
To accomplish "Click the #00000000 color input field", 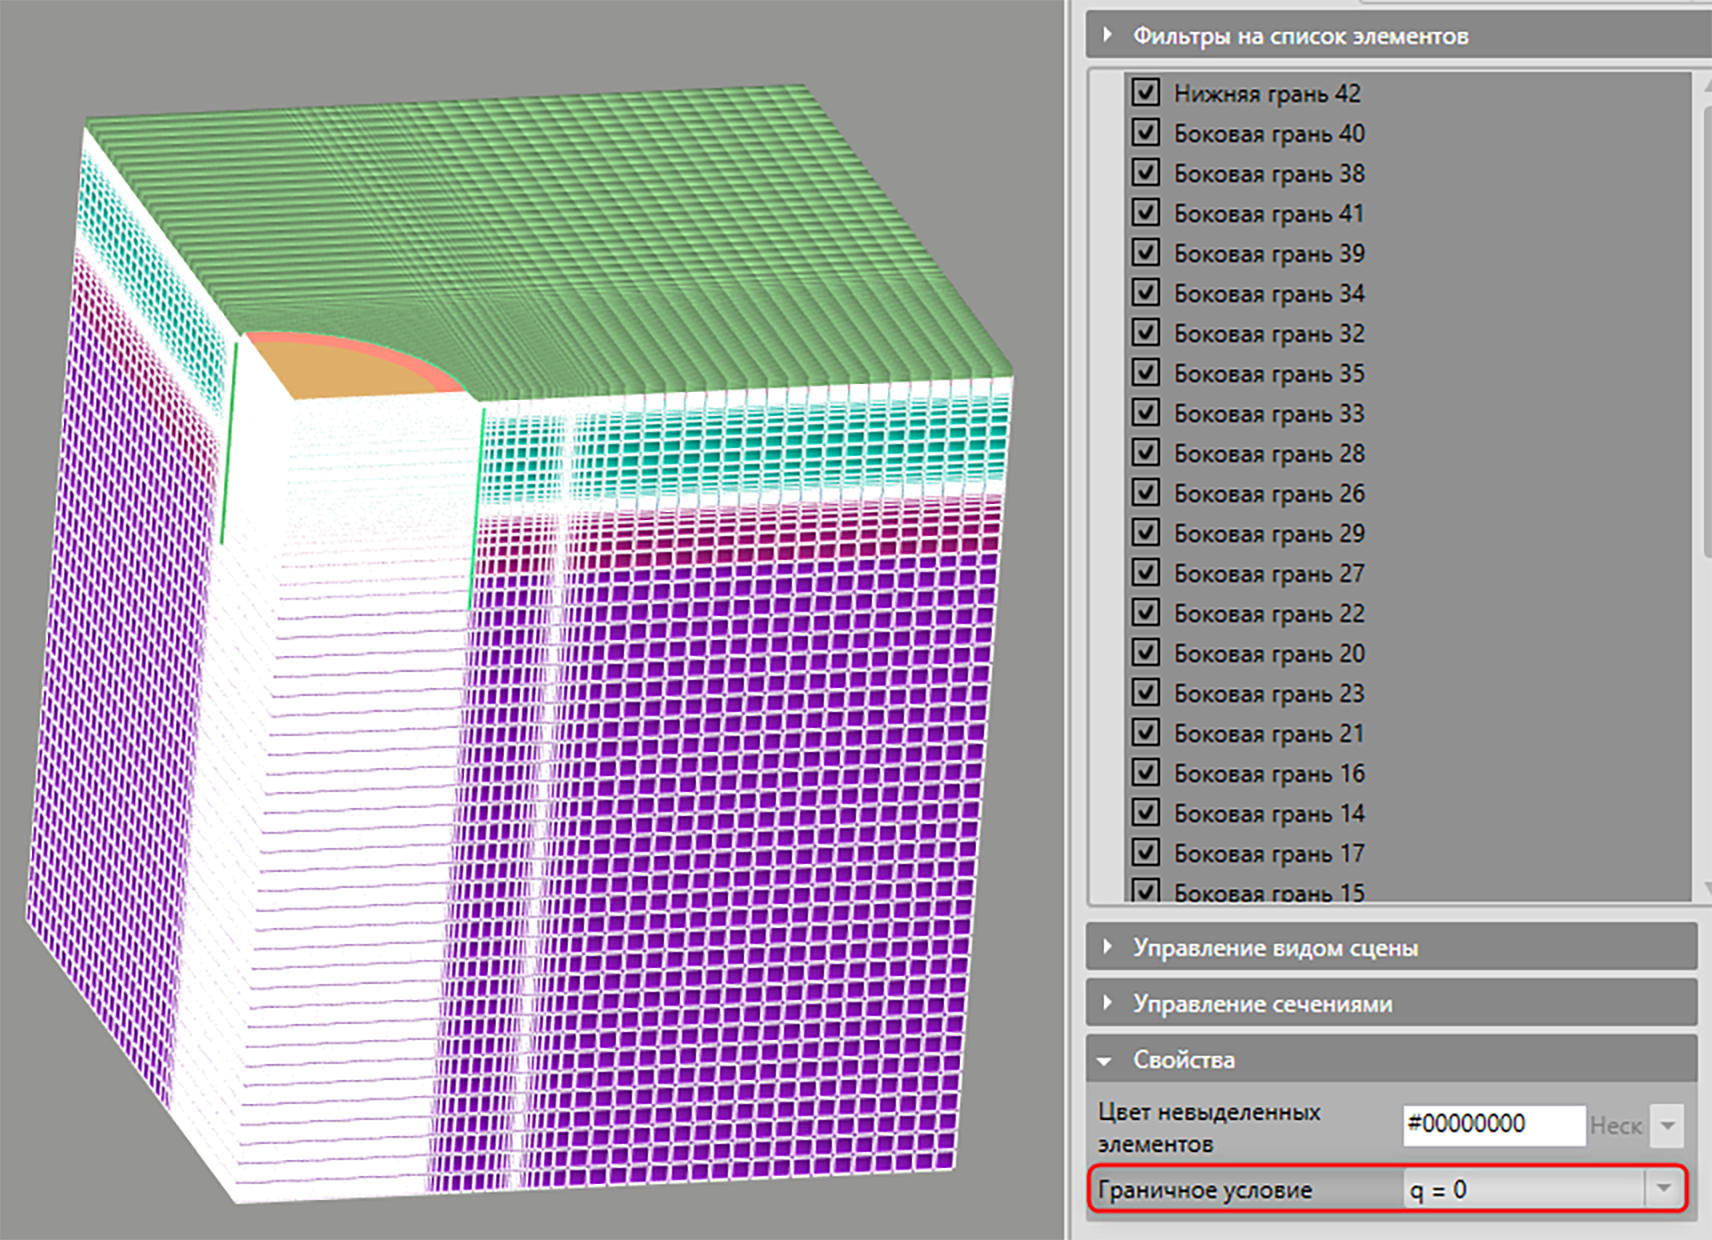I will [x=1494, y=1125].
